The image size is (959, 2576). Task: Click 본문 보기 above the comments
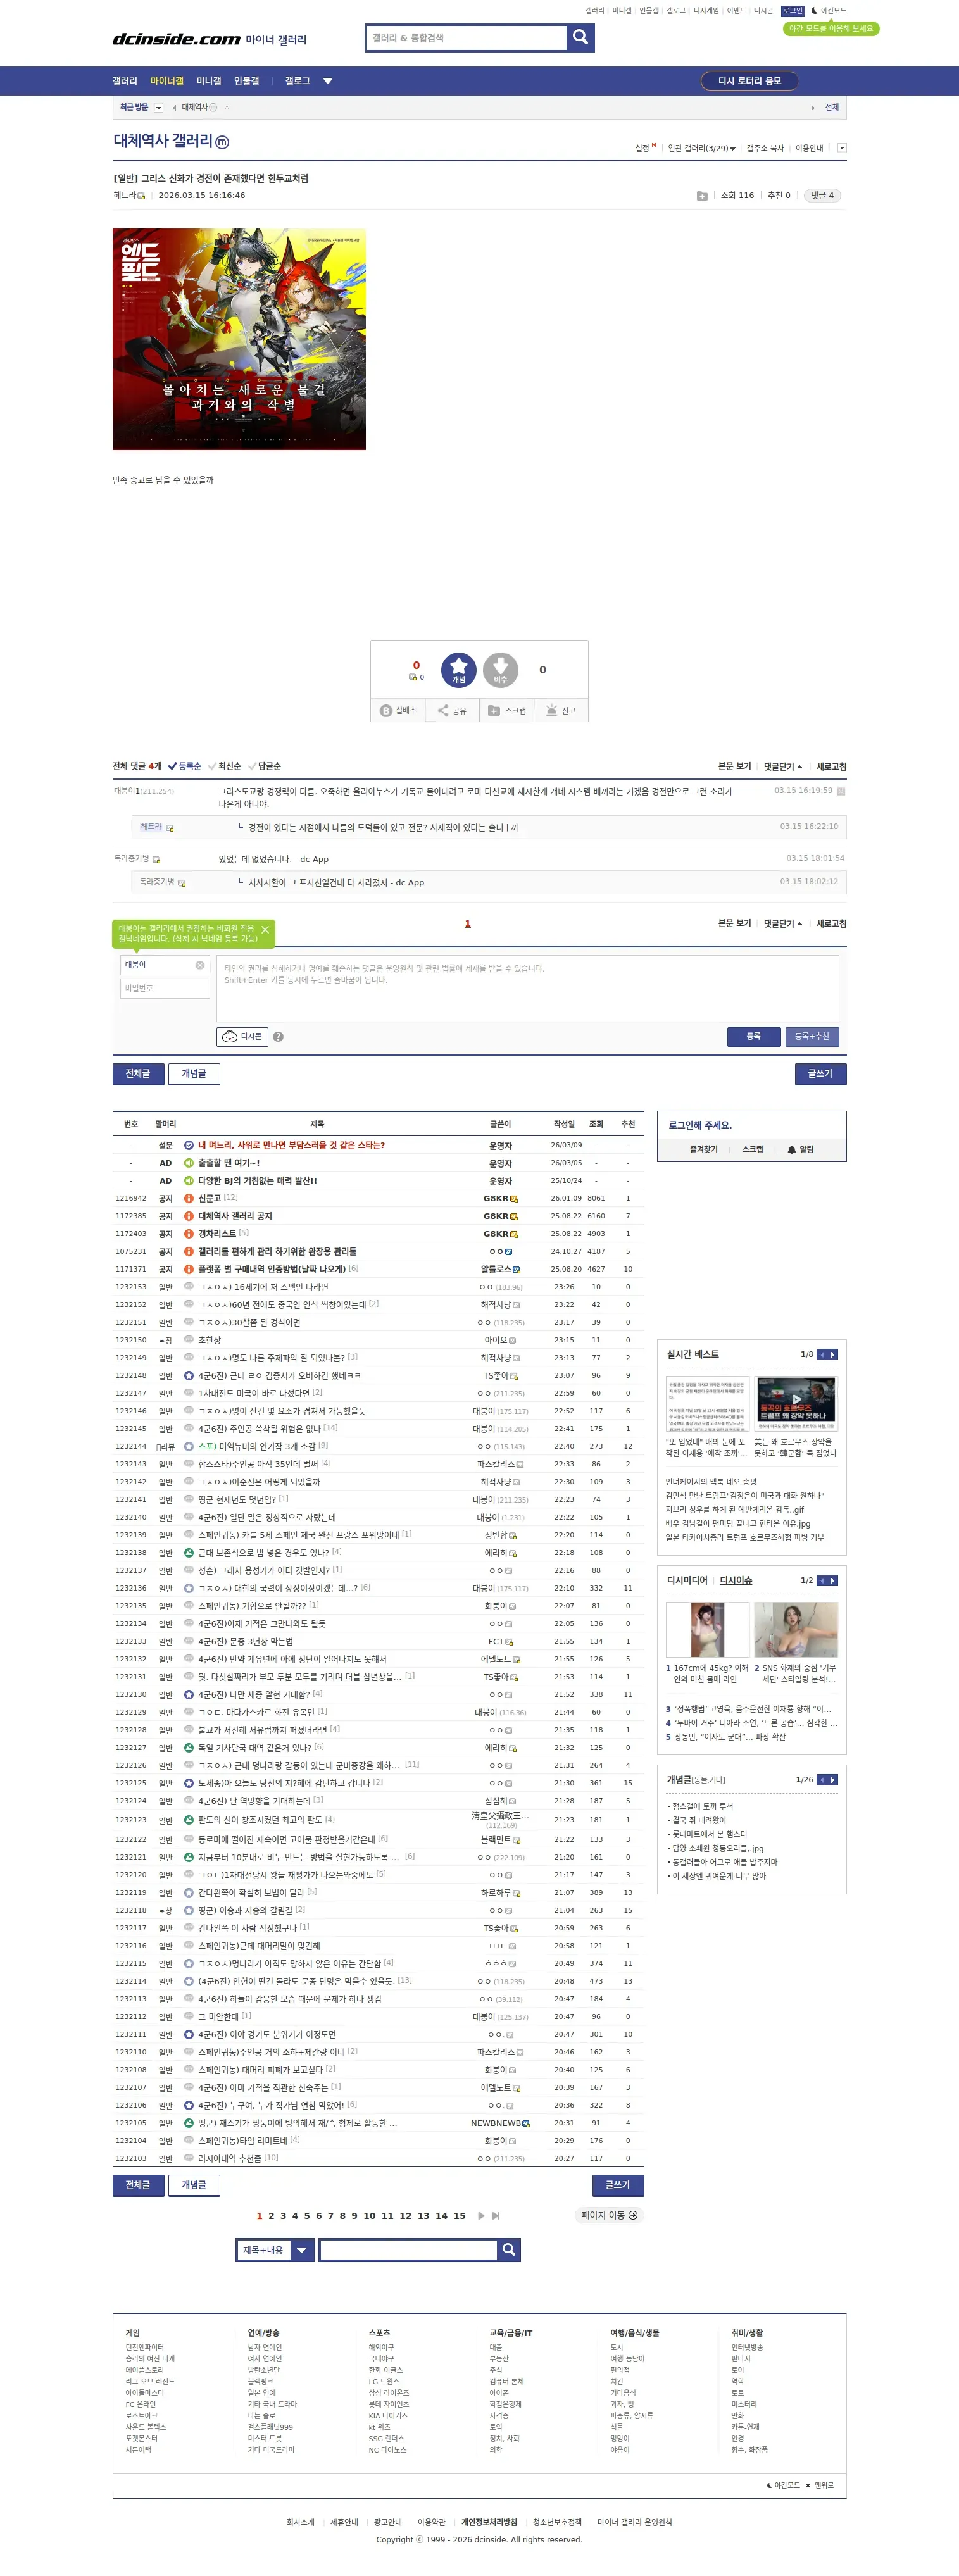click(734, 767)
